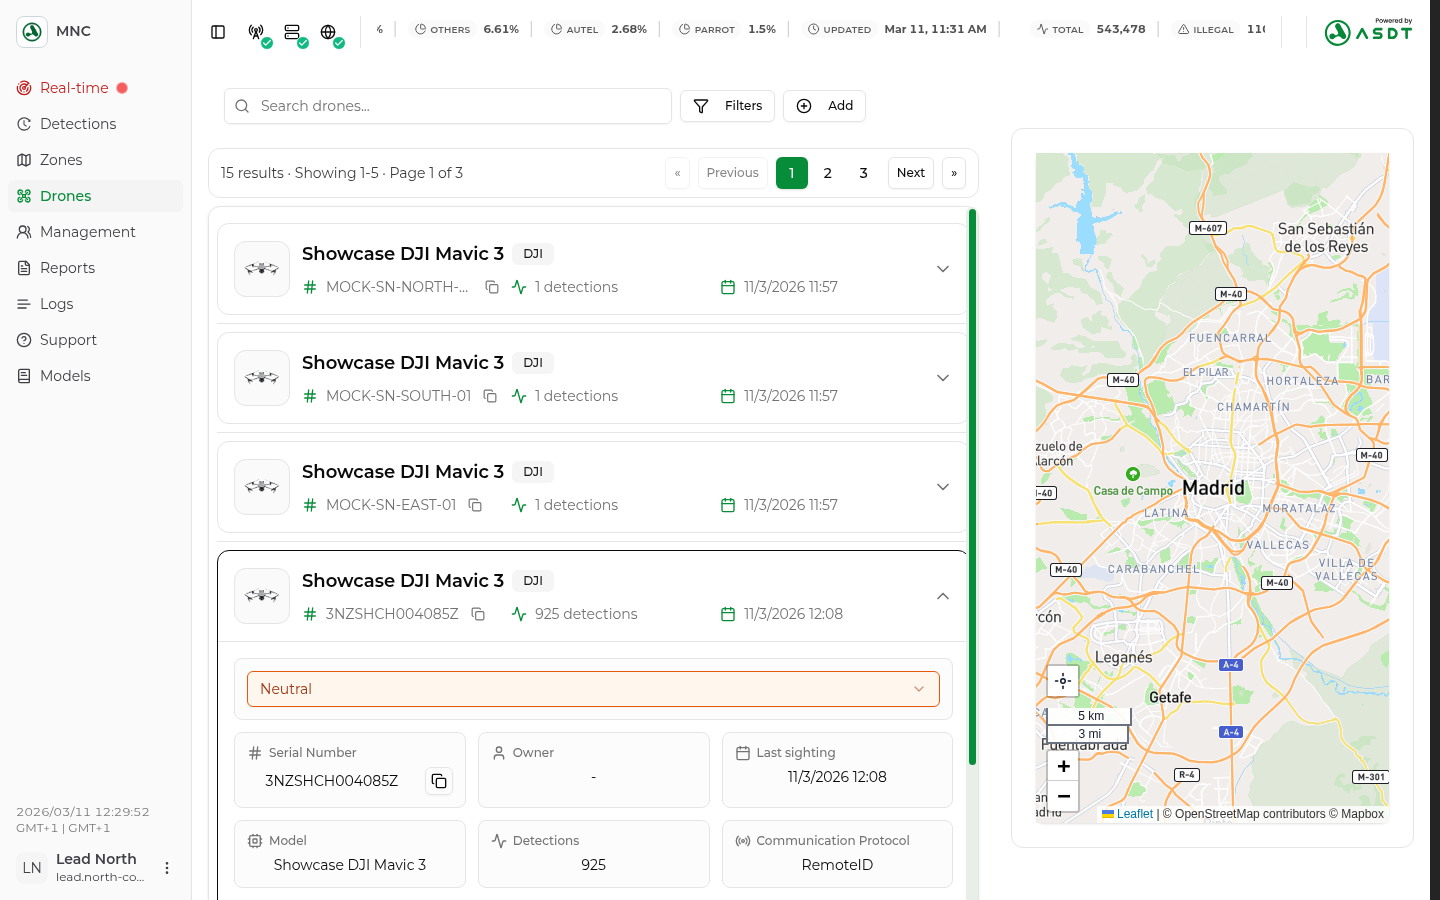The image size is (1440, 900).
Task: Open Real-time view
Action: tap(95, 88)
